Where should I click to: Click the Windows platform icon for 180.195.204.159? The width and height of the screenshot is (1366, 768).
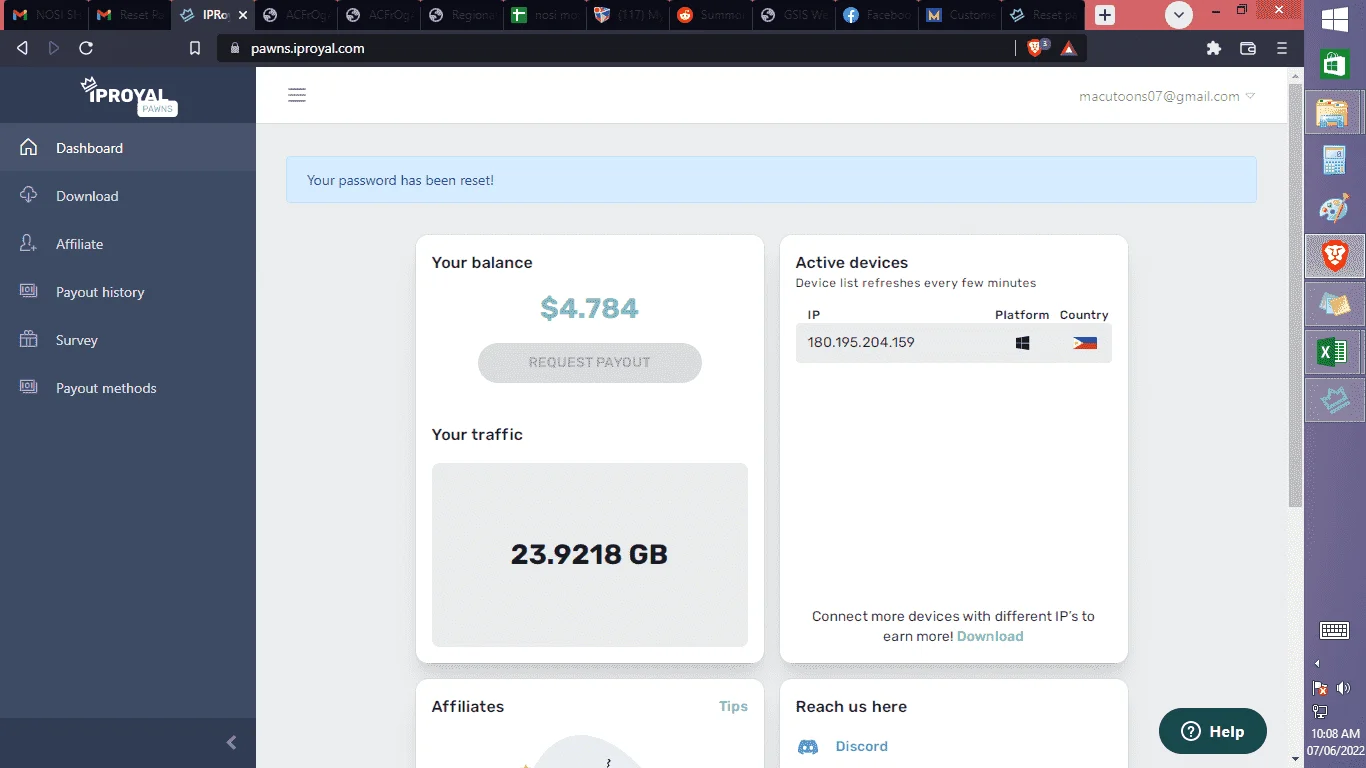1022,343
